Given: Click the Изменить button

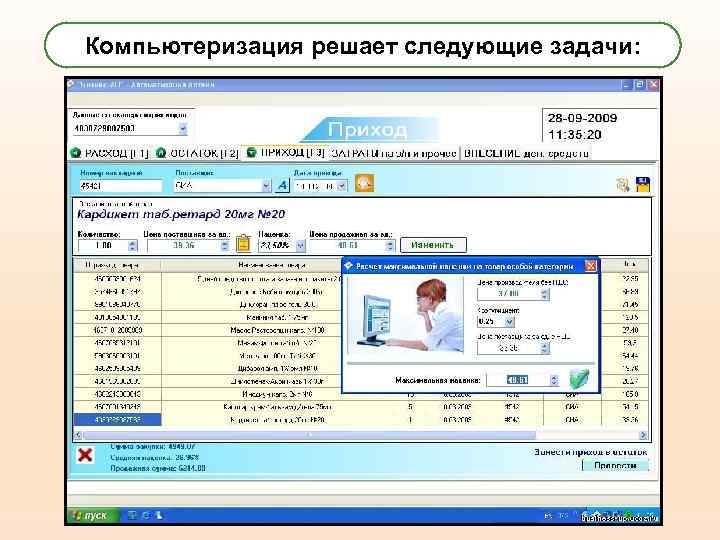Looking at the screenshot, I should pyautogui.click(x=433, y=245).
